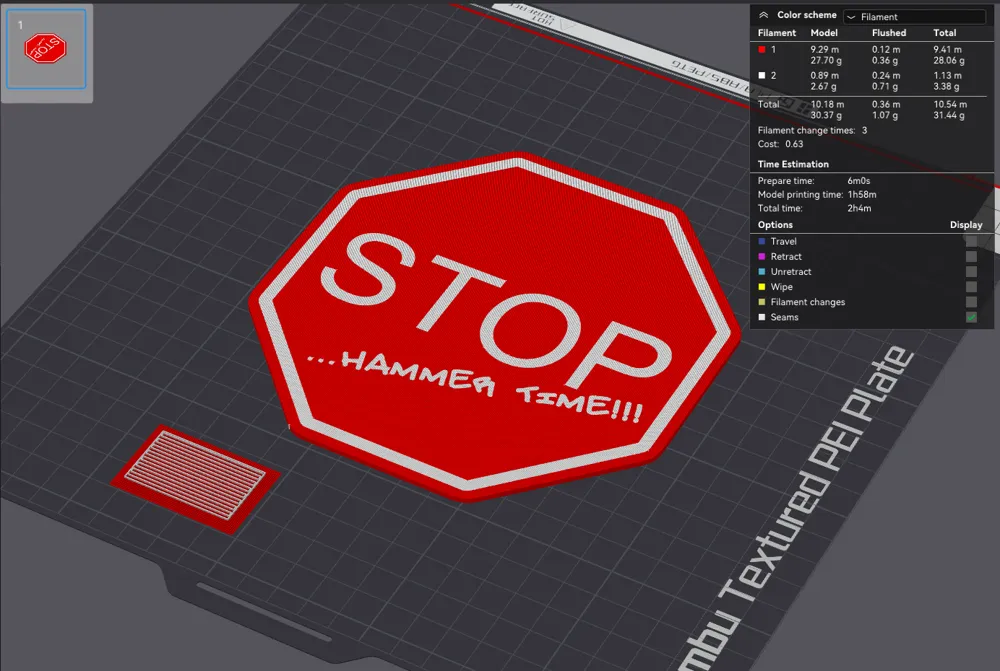Enable the Unretract display checkbox
The image size is (1000, 671).
pyautogui.click(x=973, y=271)
